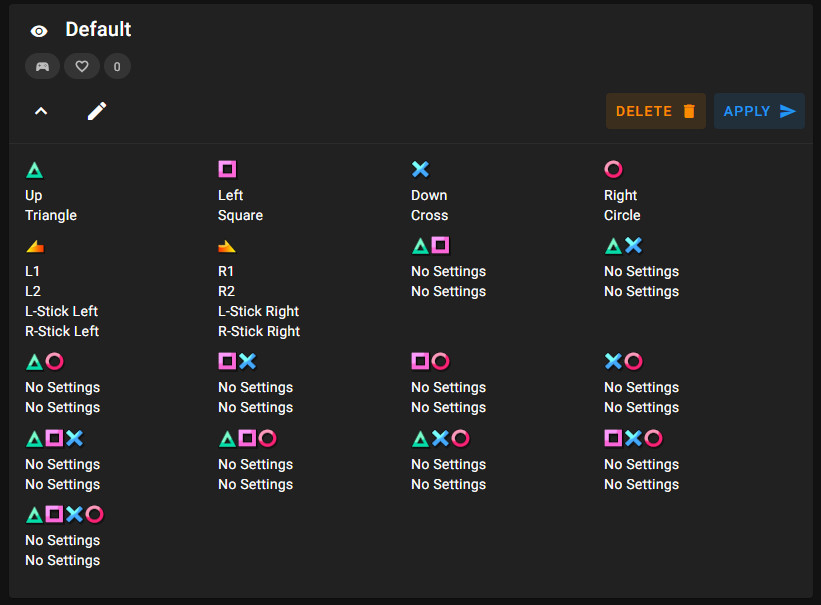
Task: Select the Triangle Square Cross triple combo
Action: (x=52, y=438)
